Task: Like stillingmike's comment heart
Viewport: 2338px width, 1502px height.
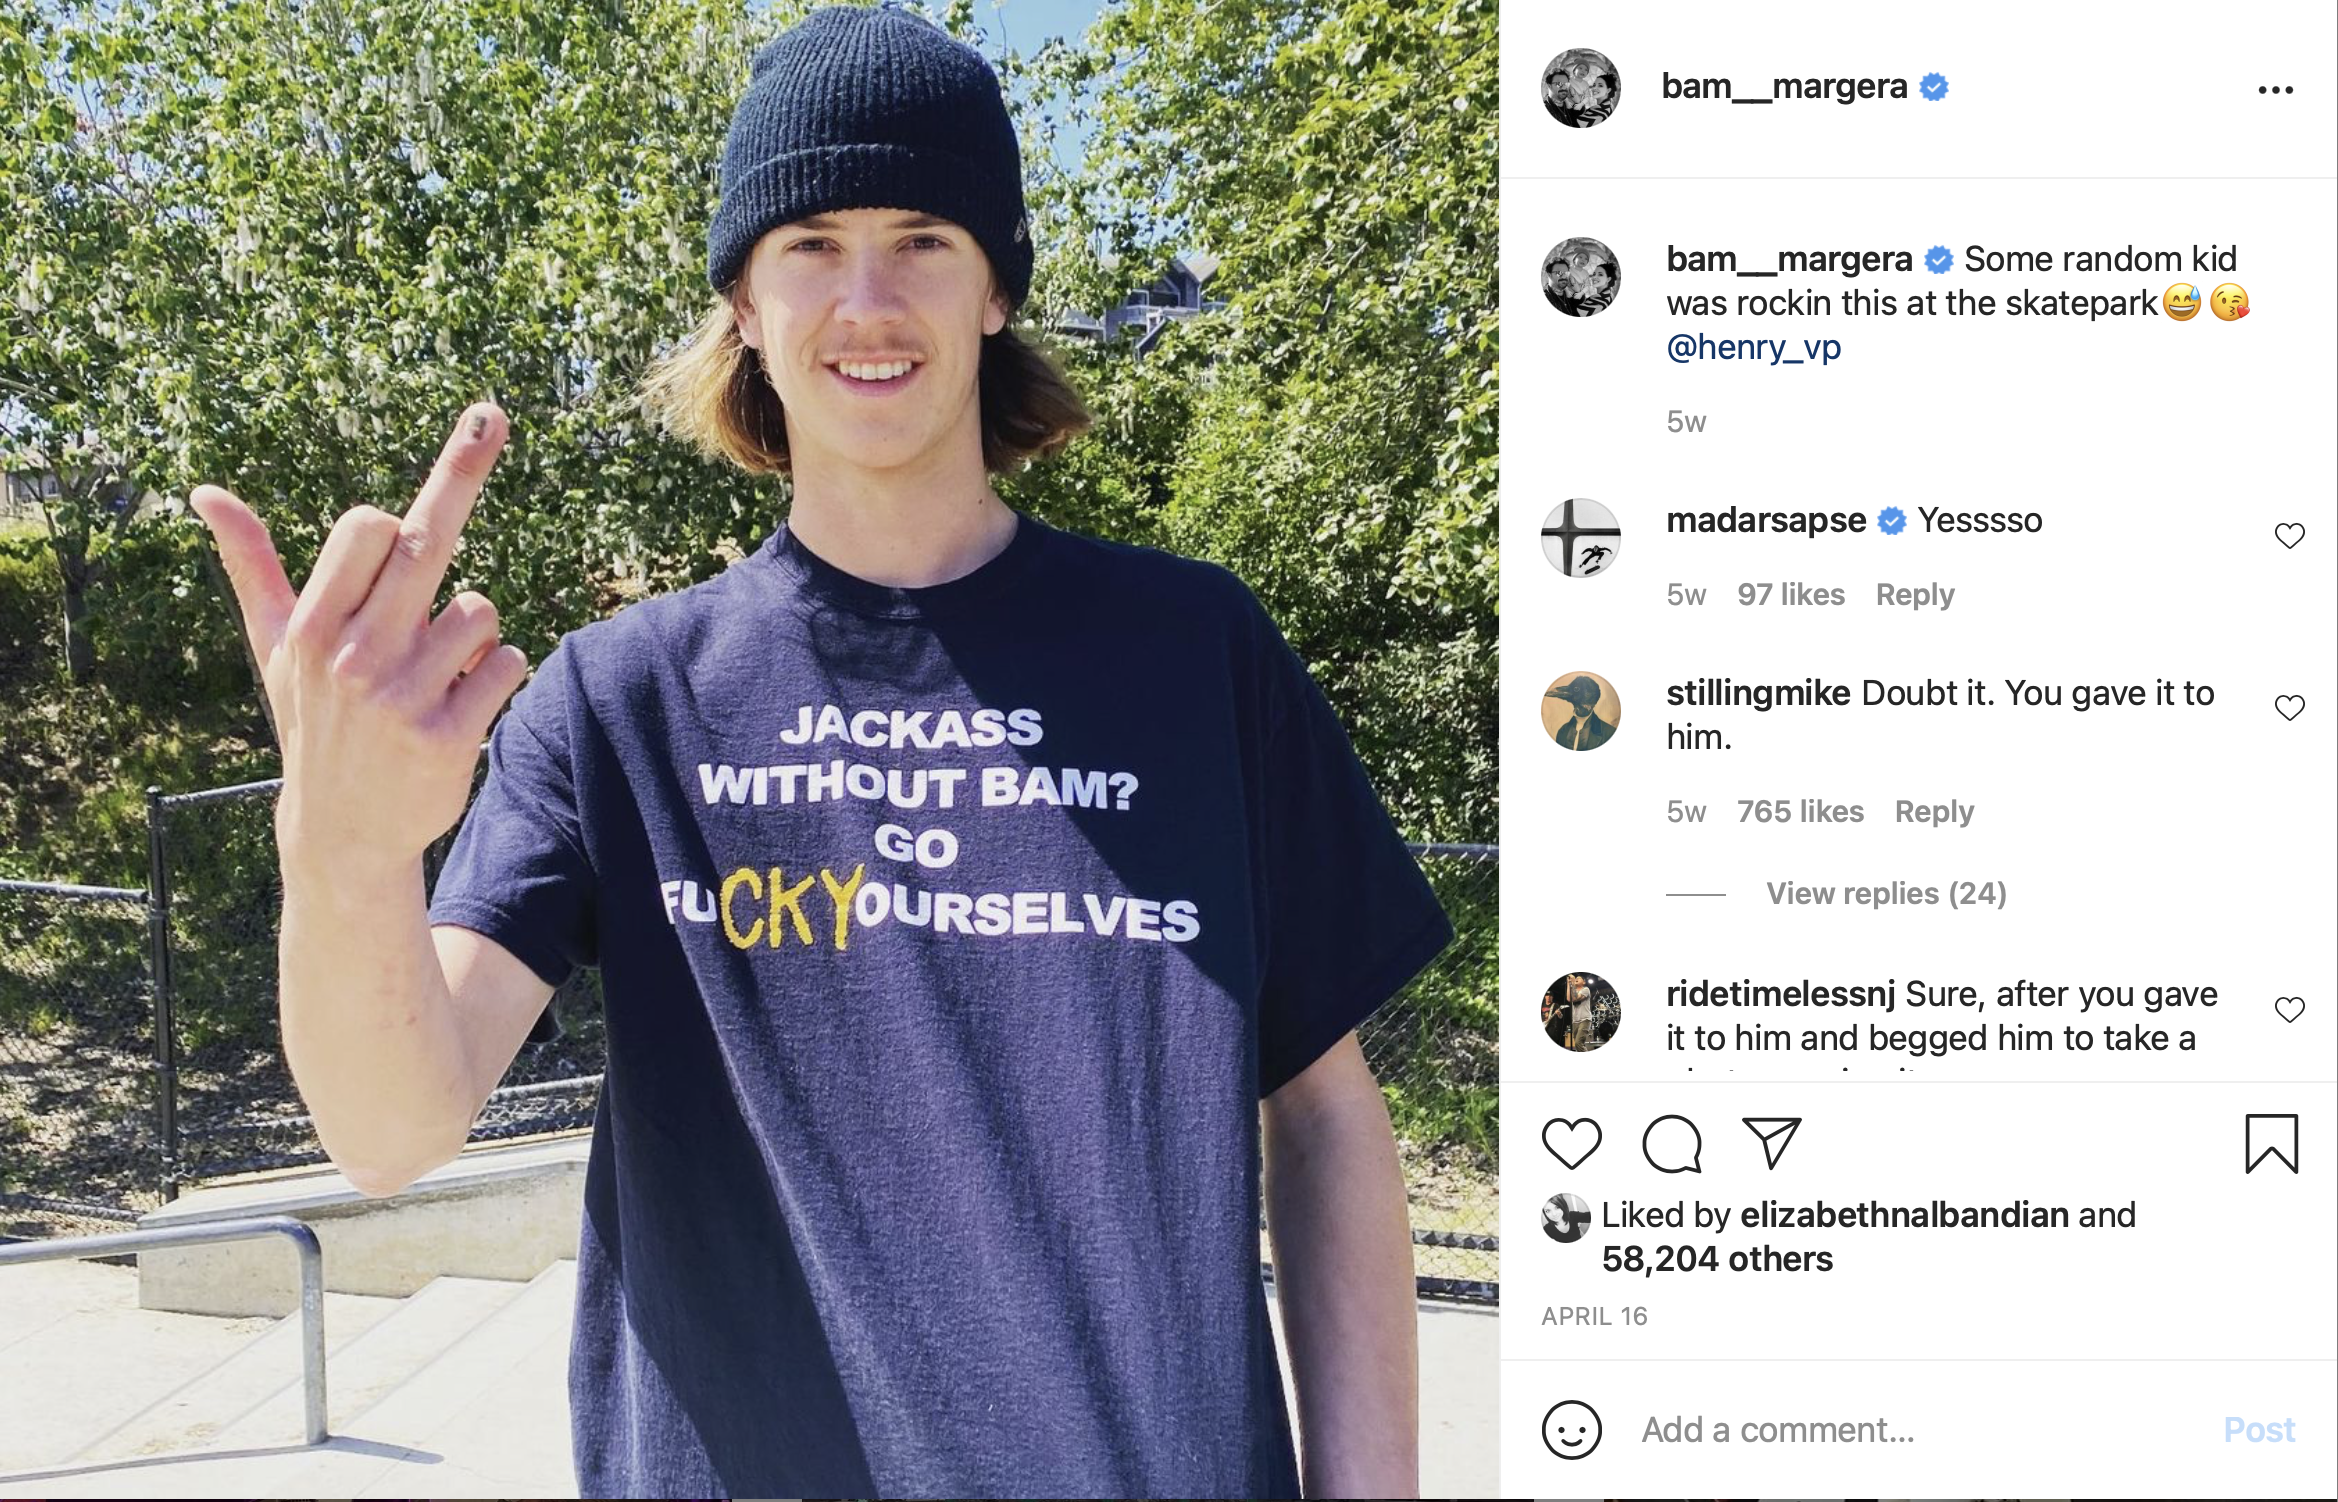Action: 2289,708
